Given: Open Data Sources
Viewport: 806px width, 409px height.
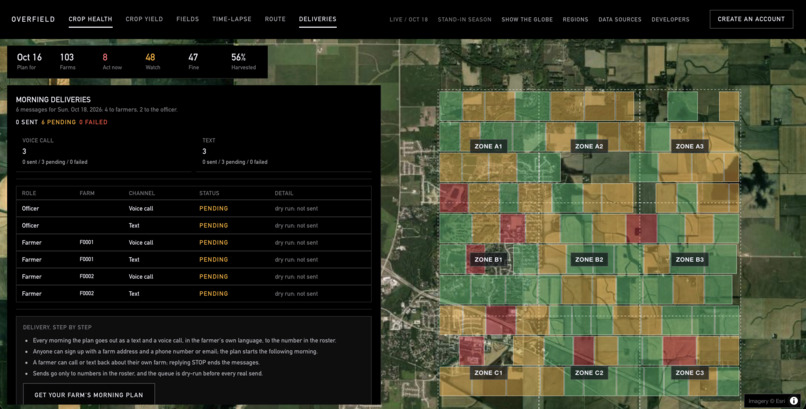Looking at the screenshot, I should pyautogui.click(x=620, y=20).
